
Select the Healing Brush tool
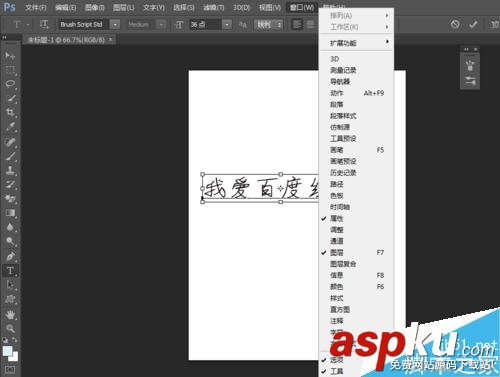pyautogui.click(x=10, y=142)
